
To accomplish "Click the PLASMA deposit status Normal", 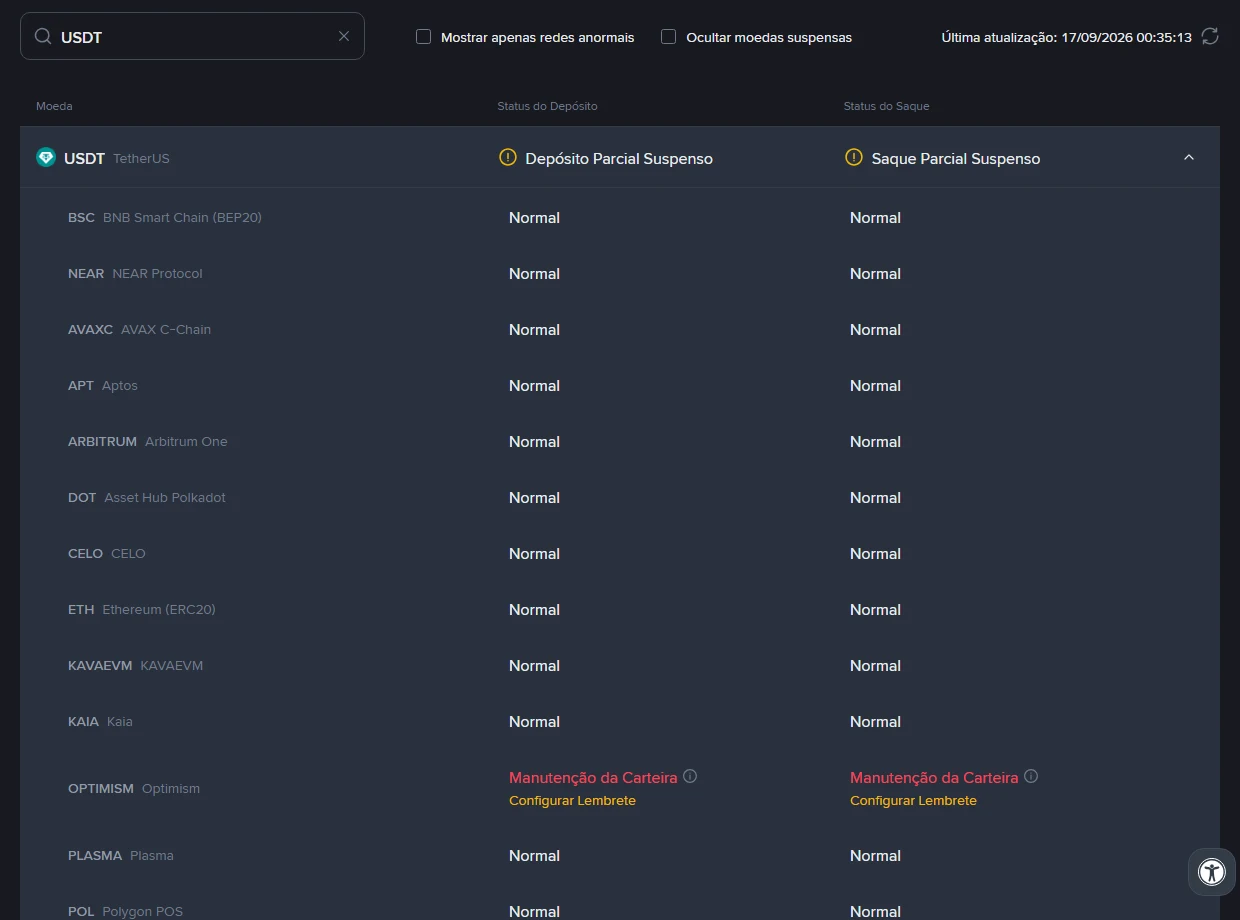I will point(534,856).
